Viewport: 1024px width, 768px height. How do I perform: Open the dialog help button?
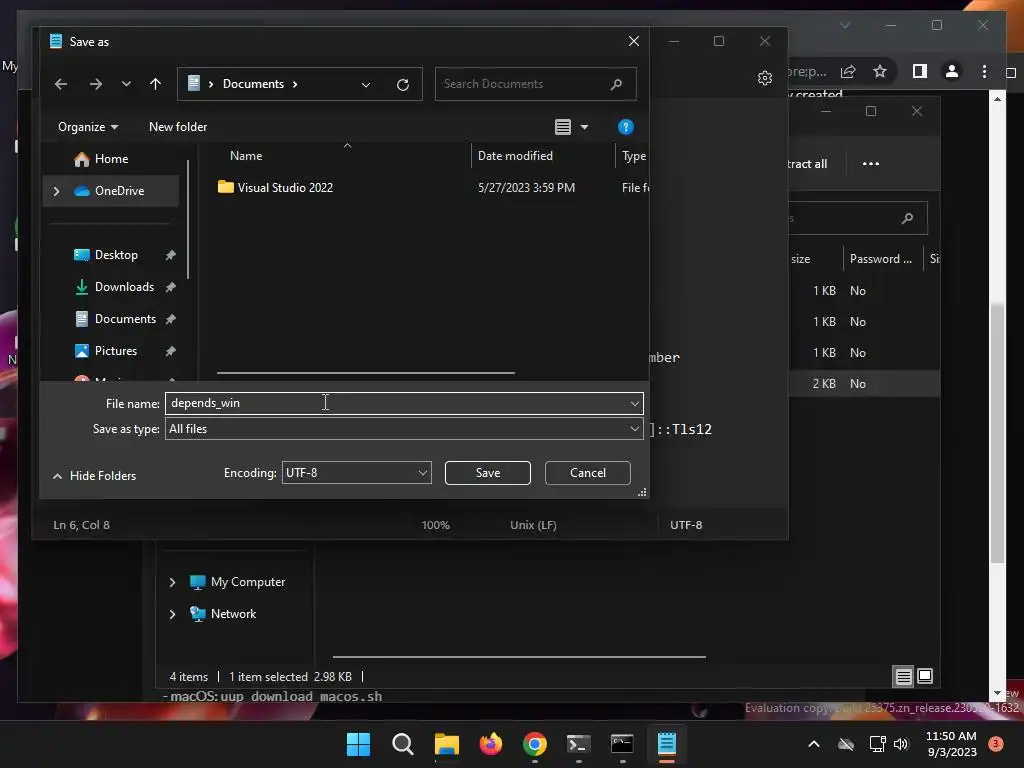pos(626,127)
